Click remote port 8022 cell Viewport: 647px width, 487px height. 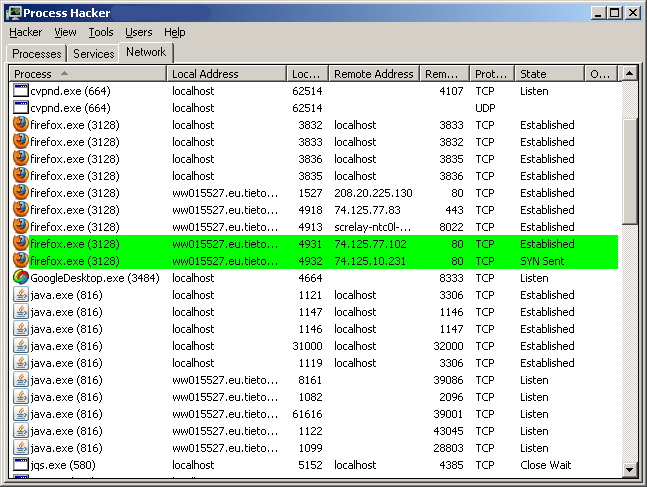tap(451, 227)
